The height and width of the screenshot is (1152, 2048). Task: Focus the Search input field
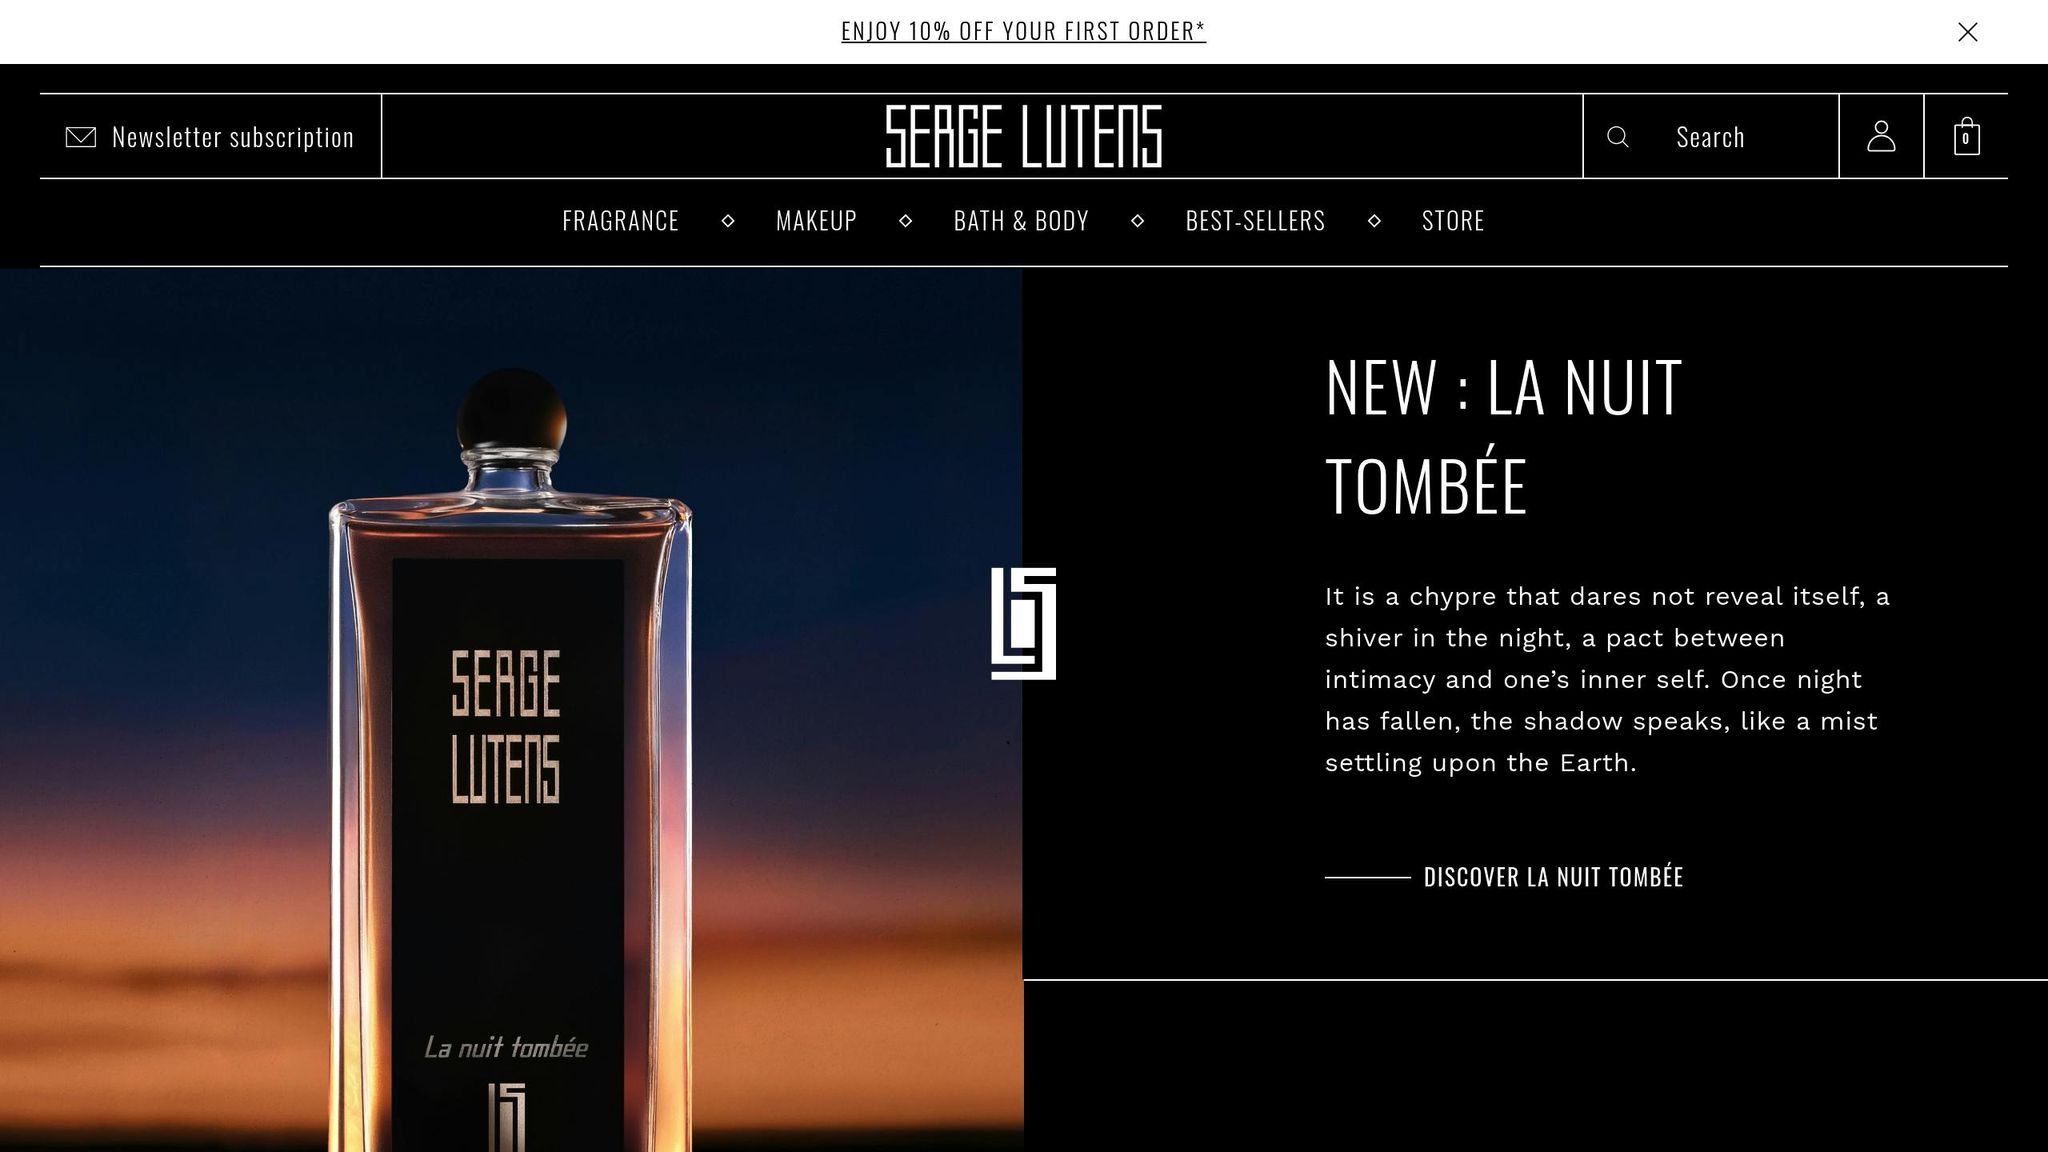(1710, 137)
